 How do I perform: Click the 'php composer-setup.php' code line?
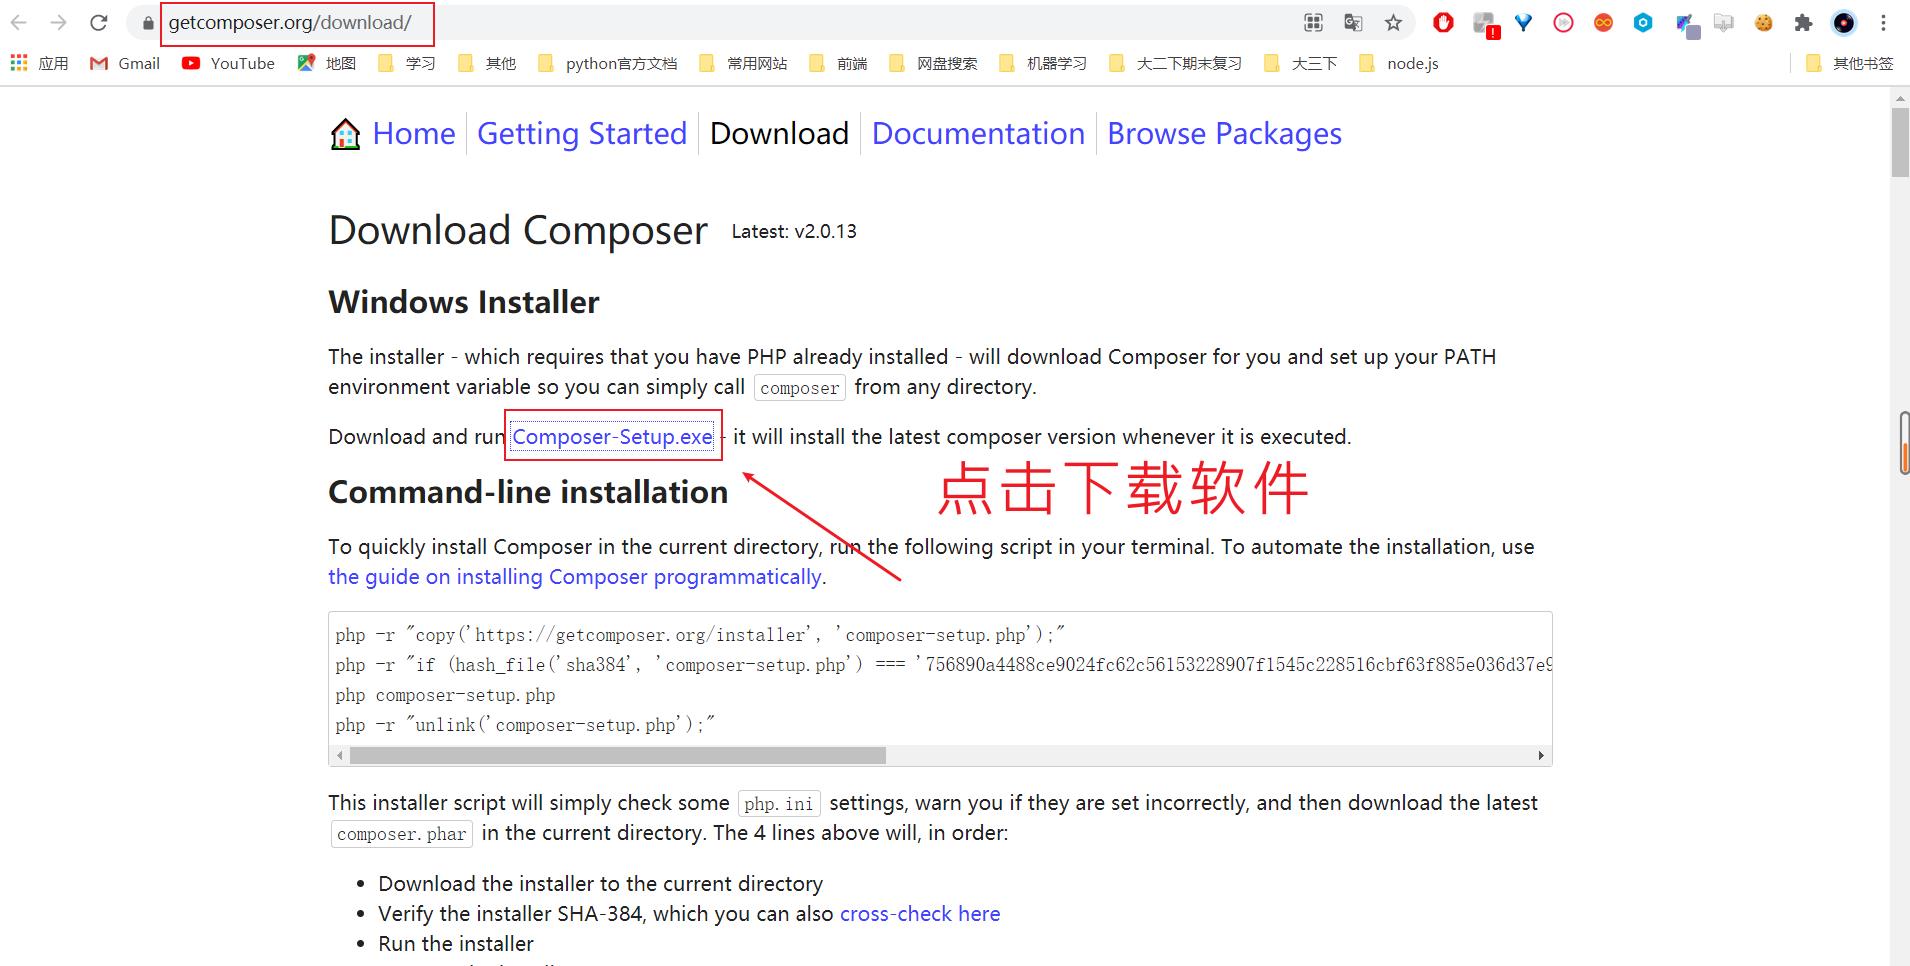[445, 695]
